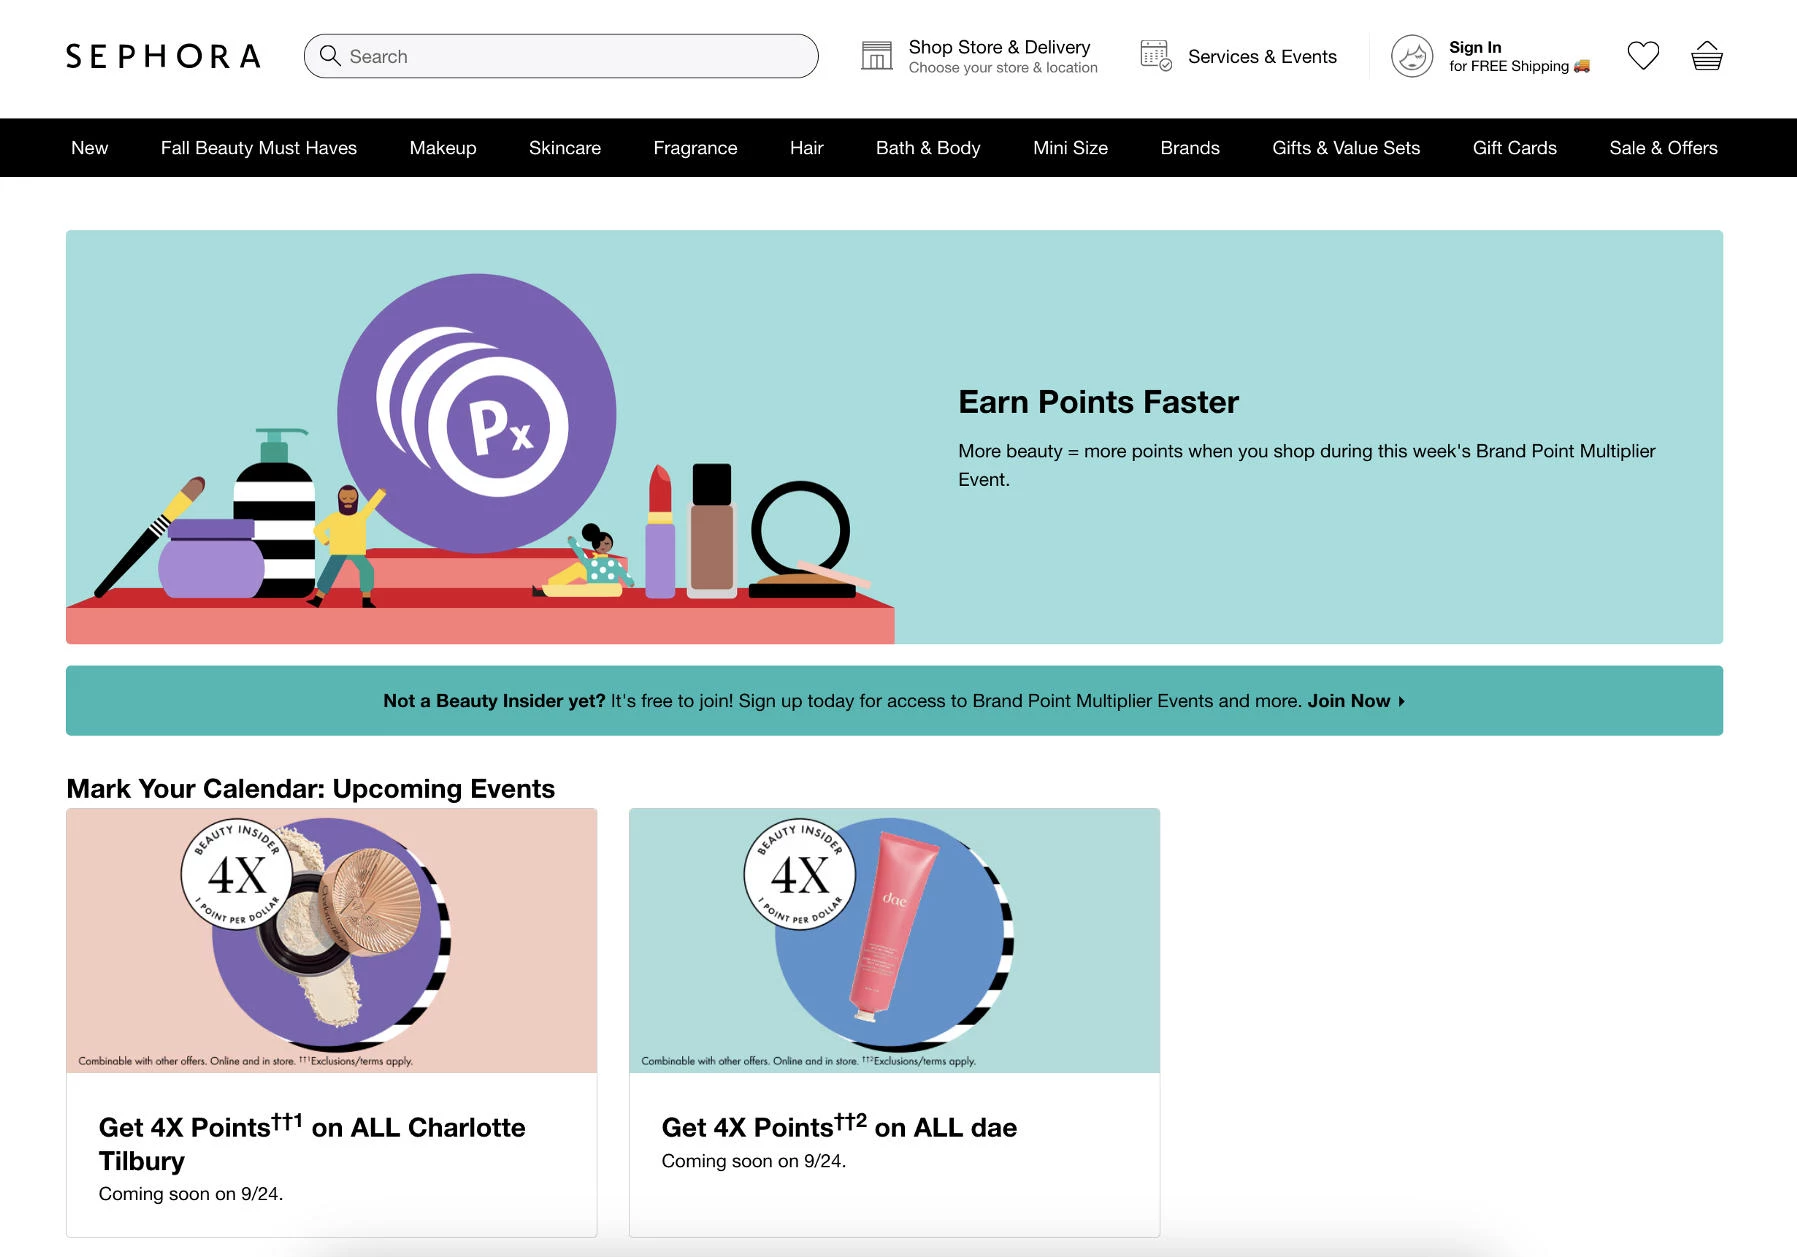Open the Bath & Body menu

pos(928,148)
